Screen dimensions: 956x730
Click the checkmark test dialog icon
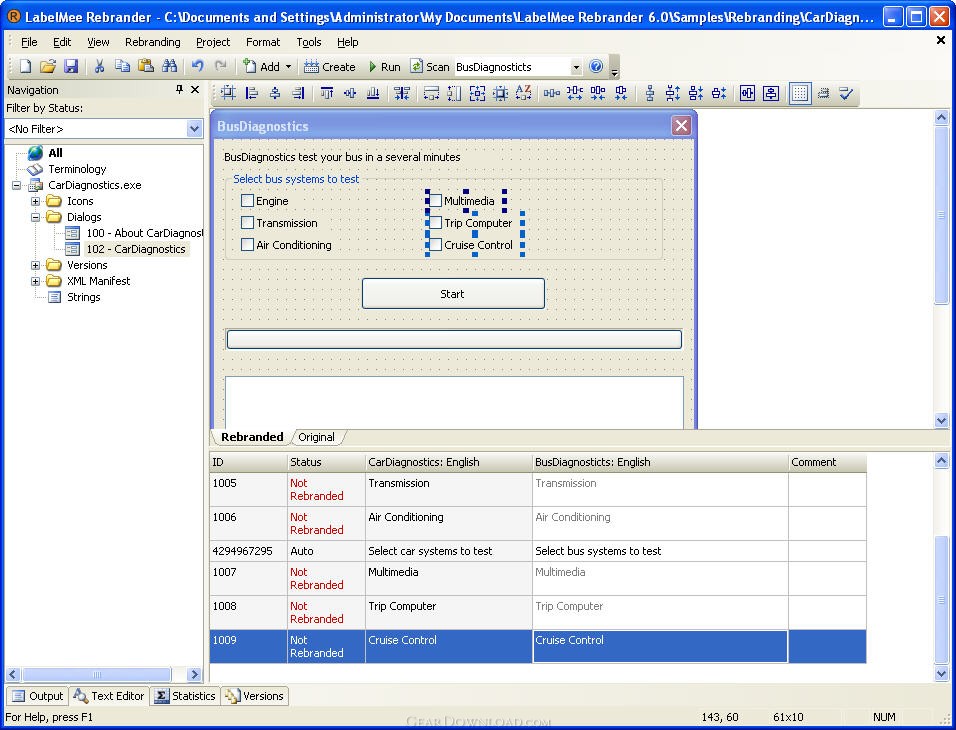[x=846, y=93]
